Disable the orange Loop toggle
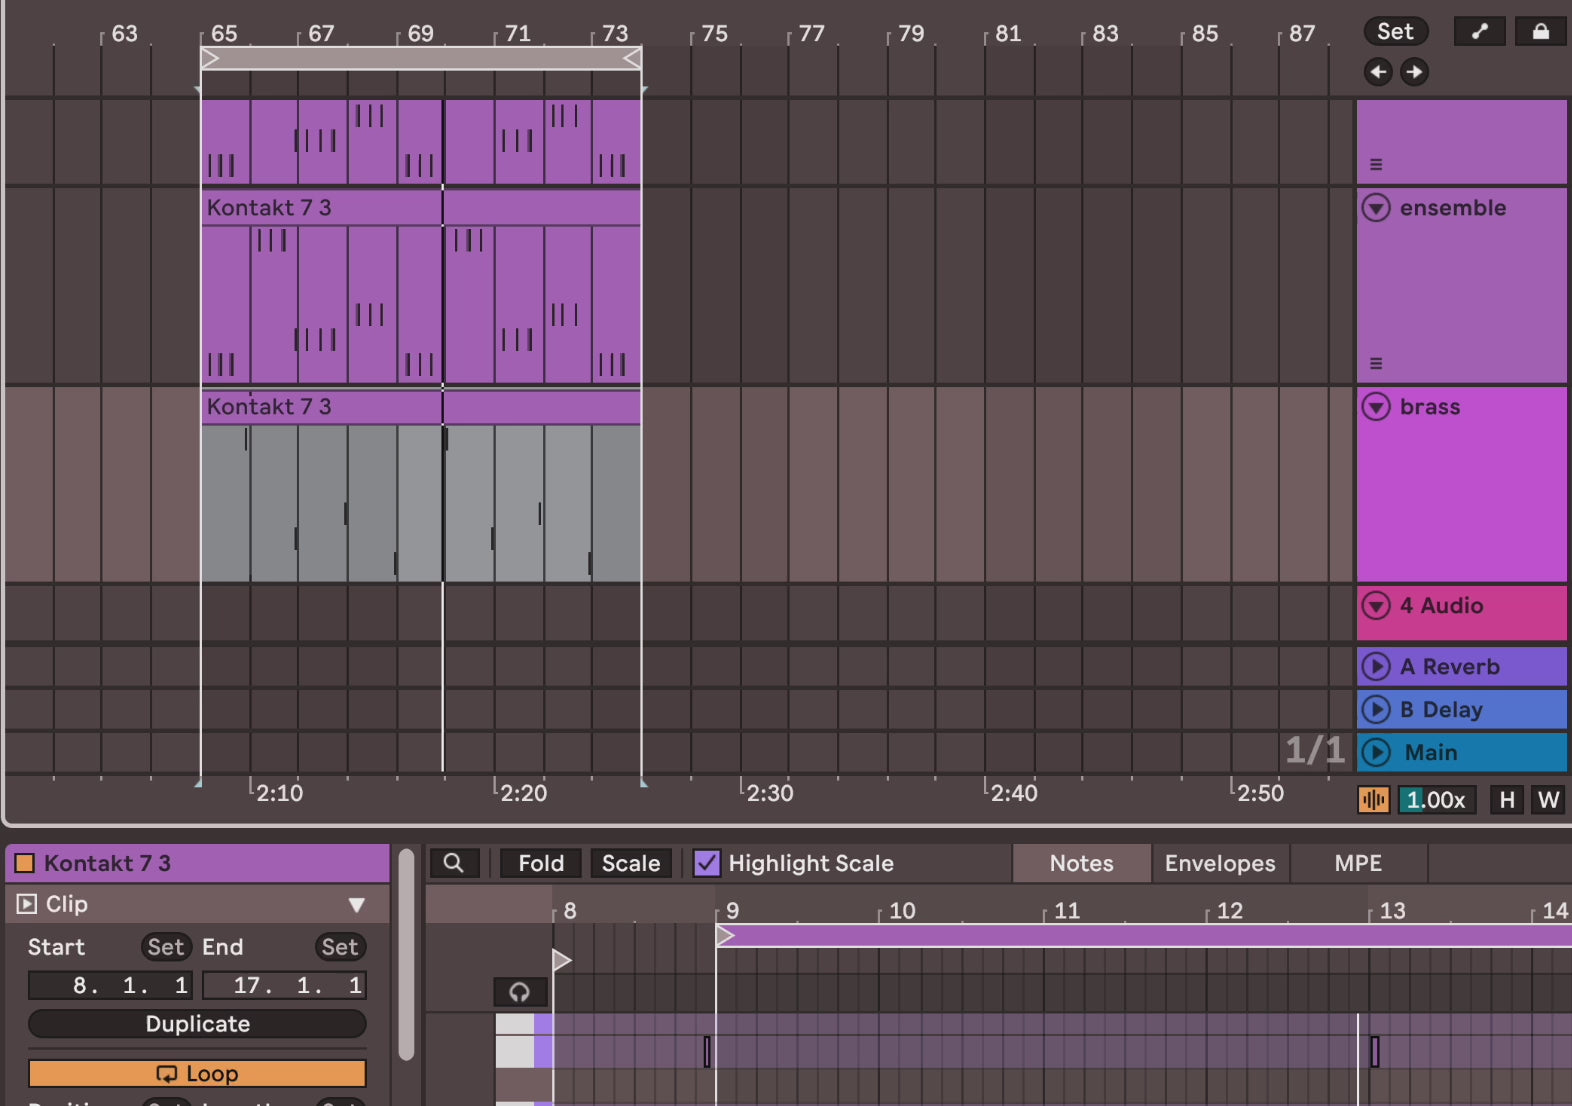 [x=197, y=1074]
